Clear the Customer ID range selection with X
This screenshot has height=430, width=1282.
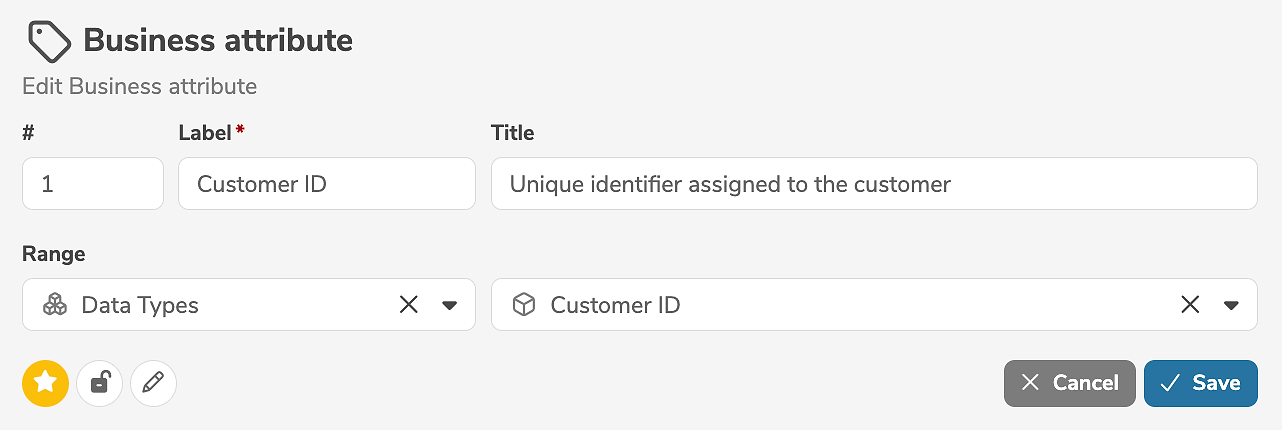coord(1190,305)
